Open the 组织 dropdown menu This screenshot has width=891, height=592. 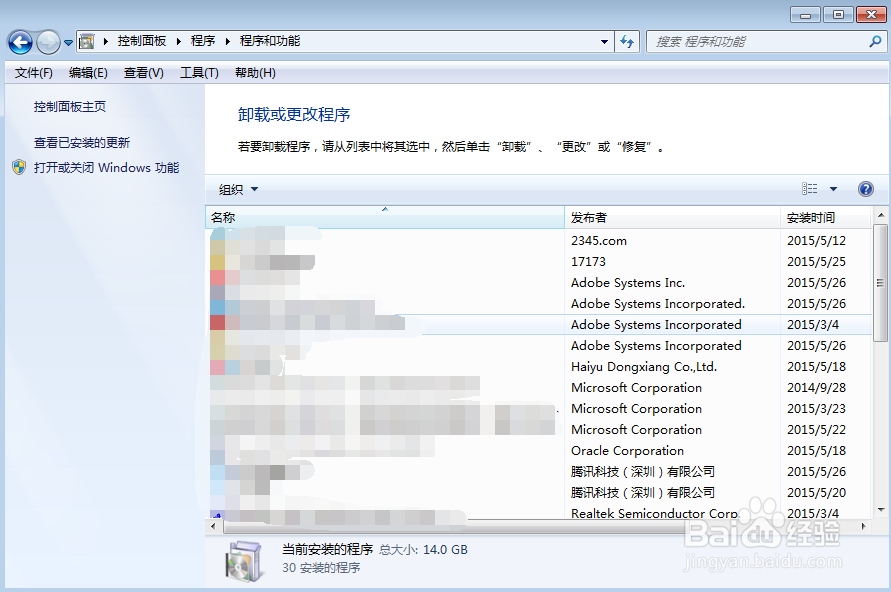[x=238, y=189]
